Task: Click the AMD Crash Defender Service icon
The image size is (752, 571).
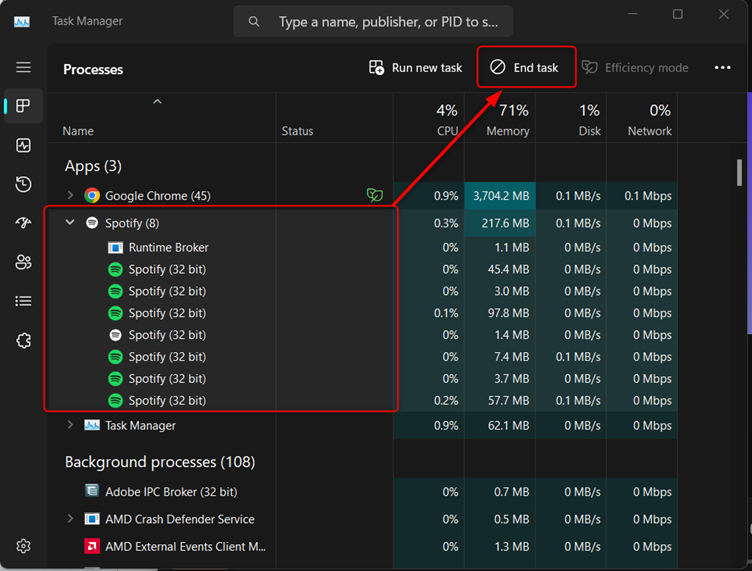Action: [92, 519]
